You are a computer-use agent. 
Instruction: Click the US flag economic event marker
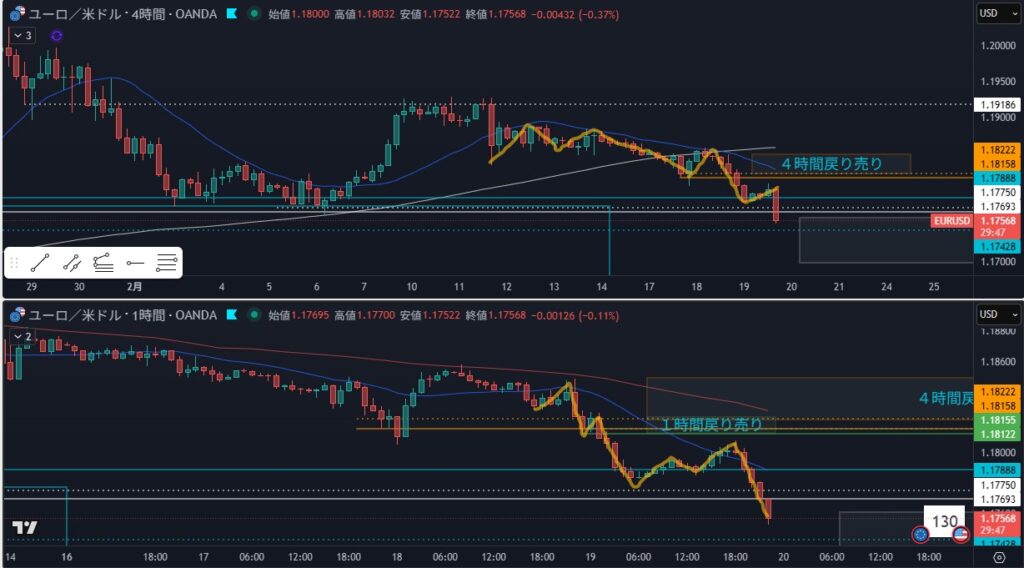[x=960, y=534]
